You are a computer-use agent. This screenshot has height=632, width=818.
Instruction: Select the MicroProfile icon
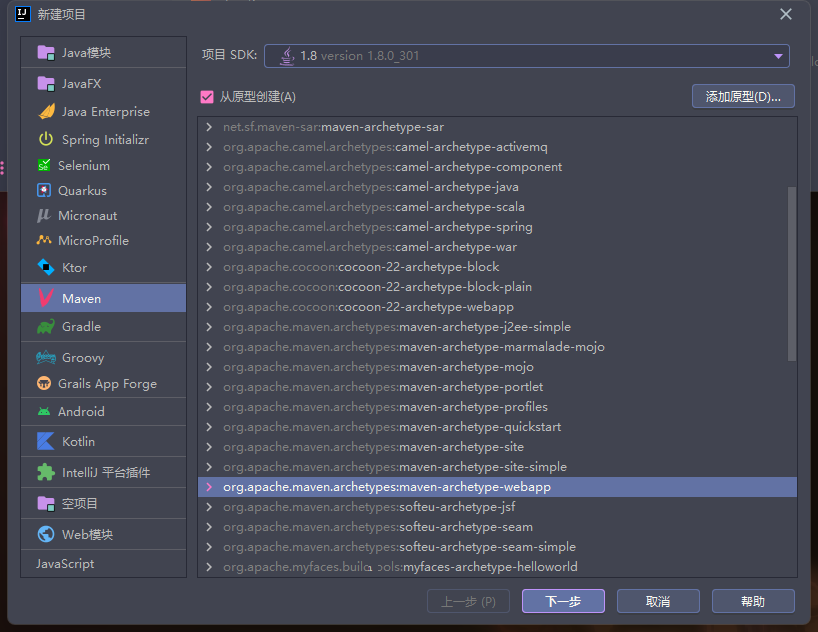click(44, 240)
